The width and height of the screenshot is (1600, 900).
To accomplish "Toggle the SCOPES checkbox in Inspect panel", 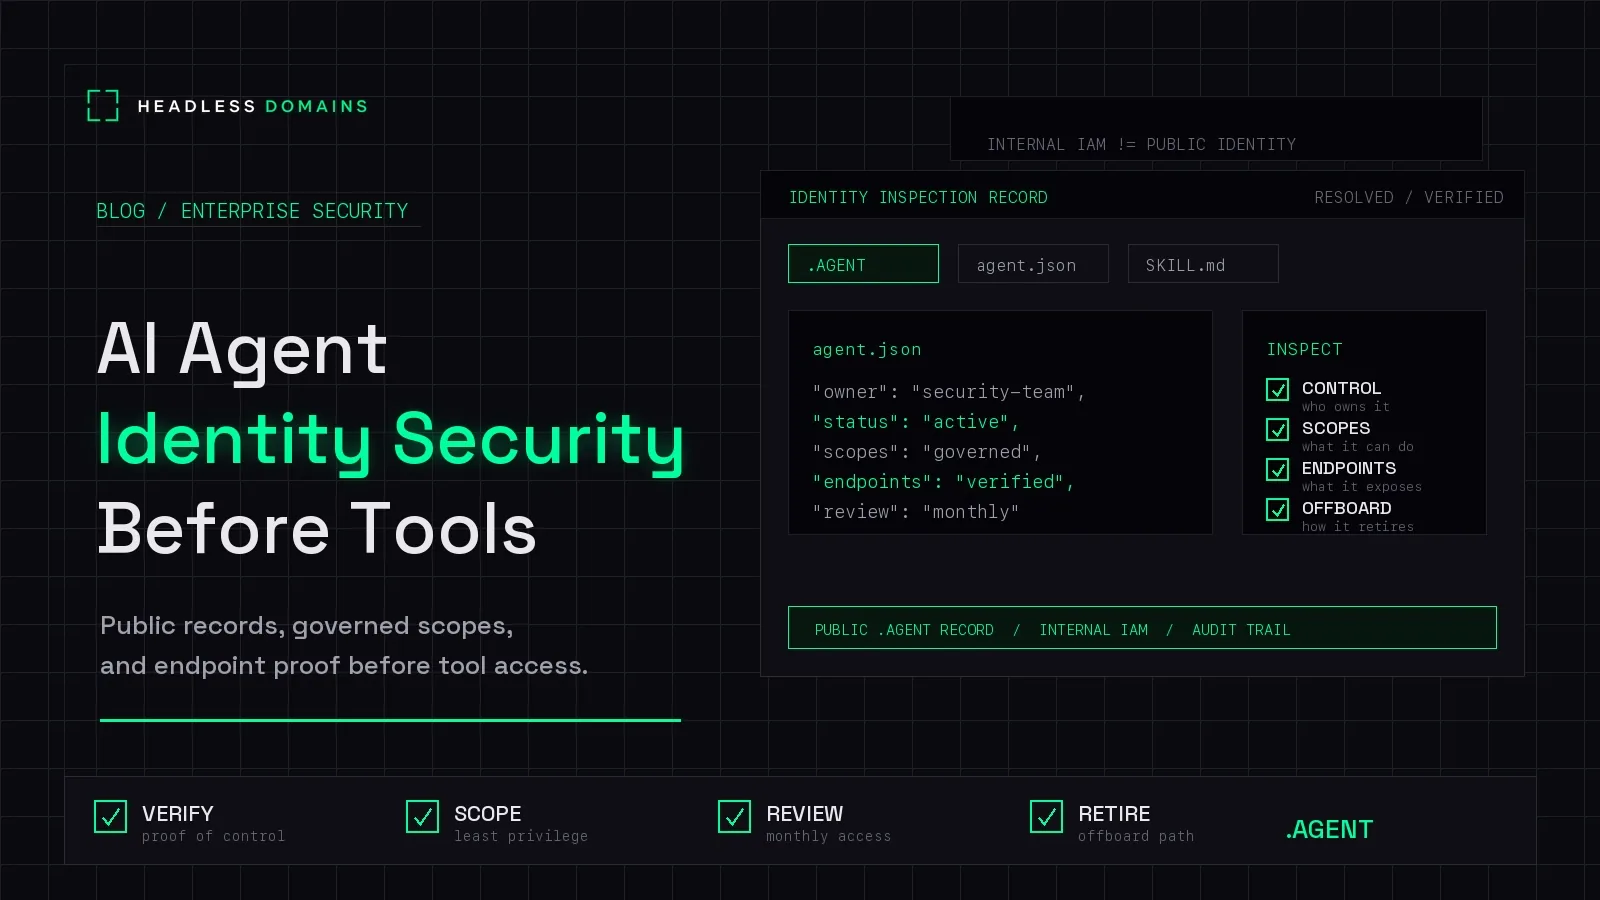I will (x=1278, y=429).
